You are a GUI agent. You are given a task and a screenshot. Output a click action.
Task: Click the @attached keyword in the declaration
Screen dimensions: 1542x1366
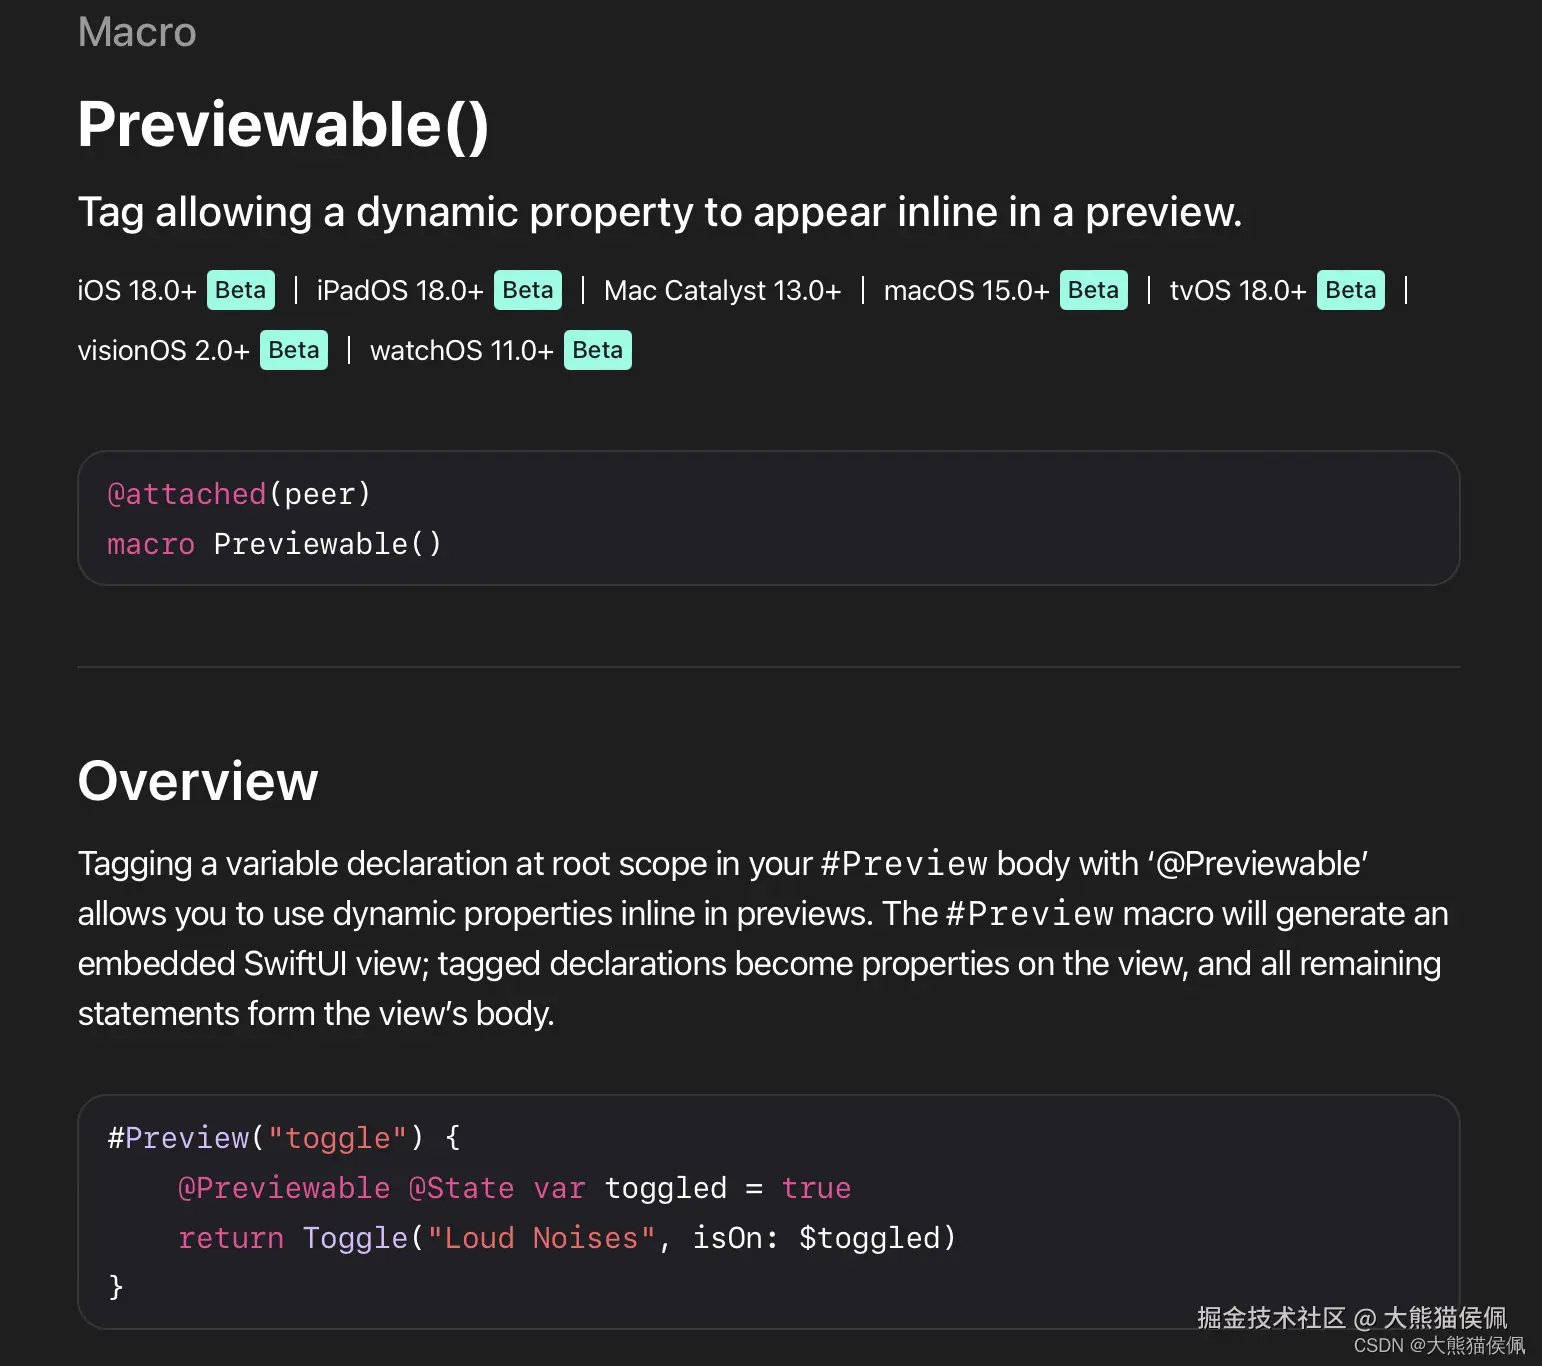[187, 494]
